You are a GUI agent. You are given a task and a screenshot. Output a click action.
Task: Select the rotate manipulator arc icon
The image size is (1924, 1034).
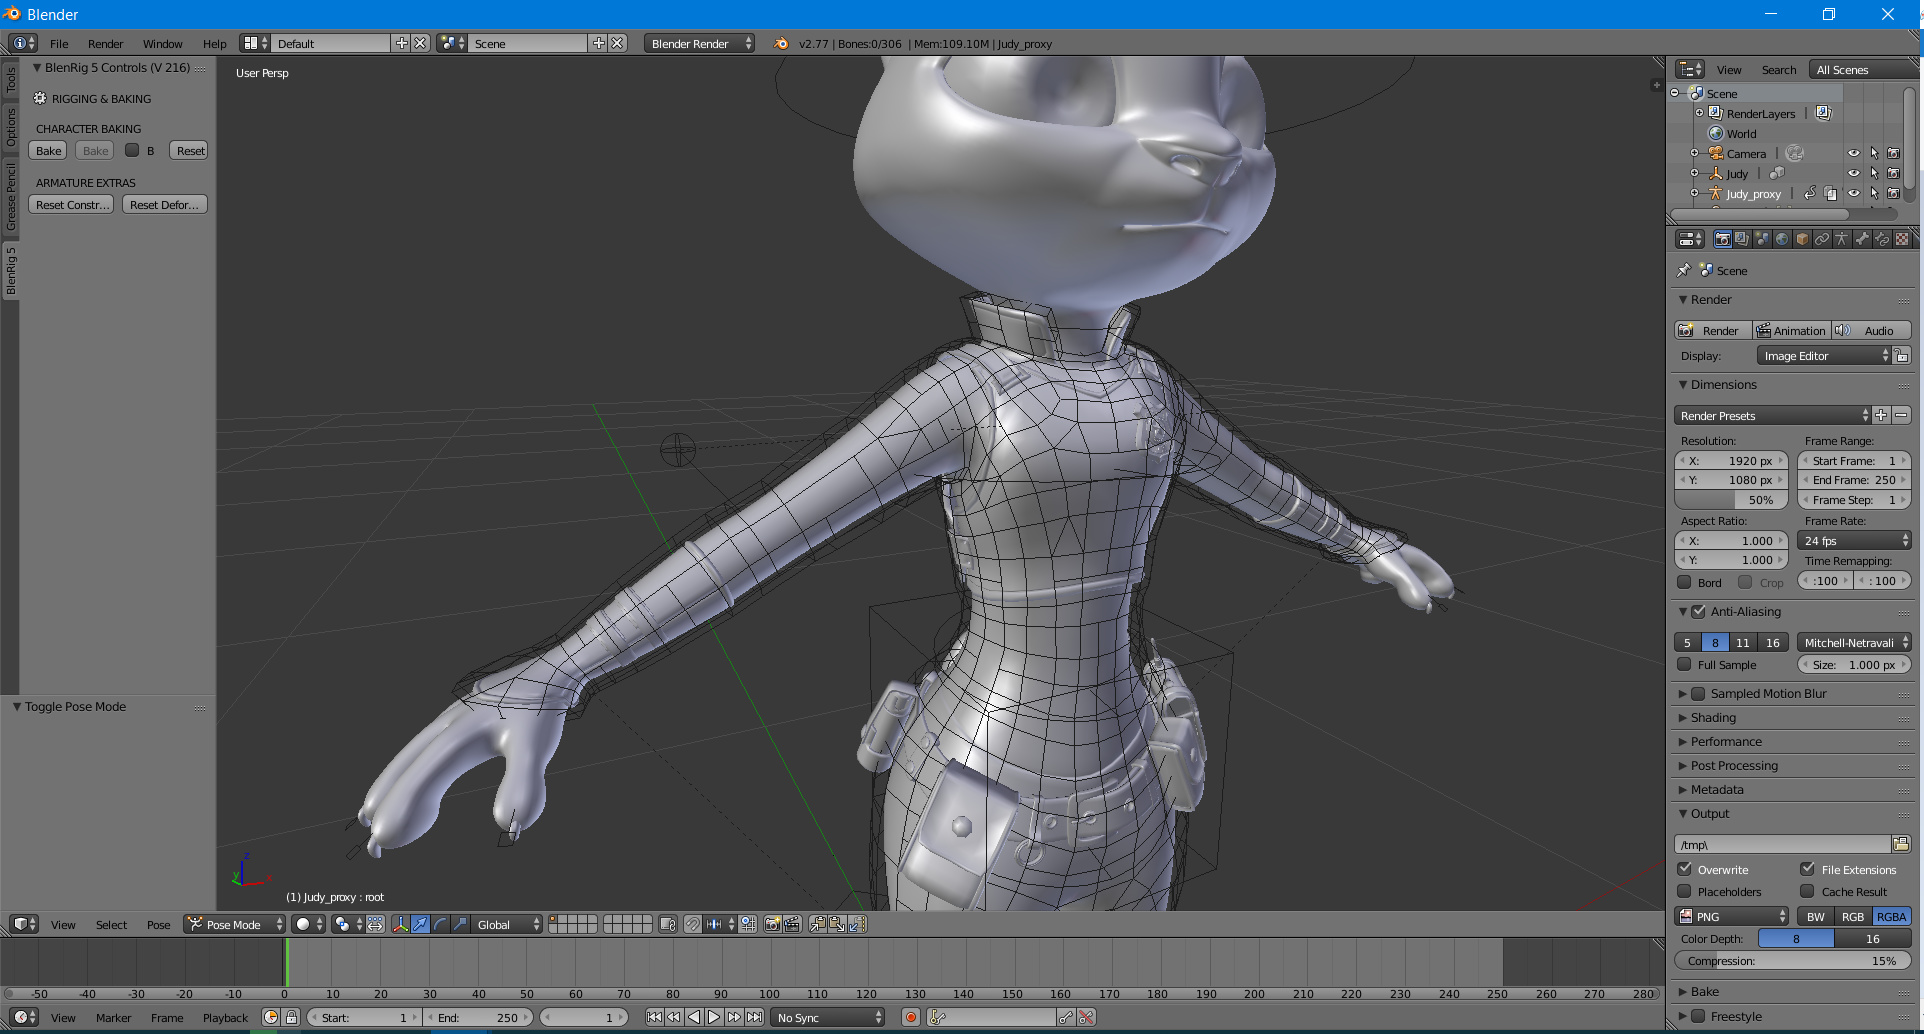pos(440,924)
